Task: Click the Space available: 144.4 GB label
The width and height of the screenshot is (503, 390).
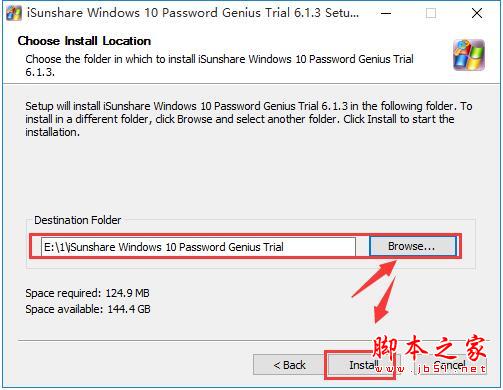Action: (88, 309)
